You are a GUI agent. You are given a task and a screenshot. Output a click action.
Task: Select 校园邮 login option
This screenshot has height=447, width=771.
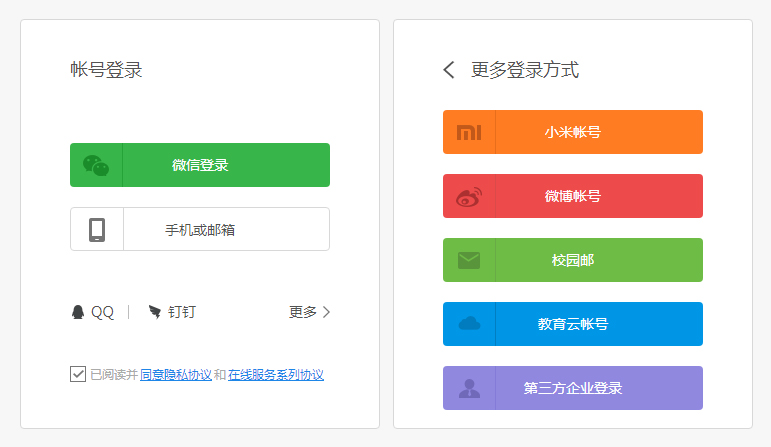click(573, 260)
